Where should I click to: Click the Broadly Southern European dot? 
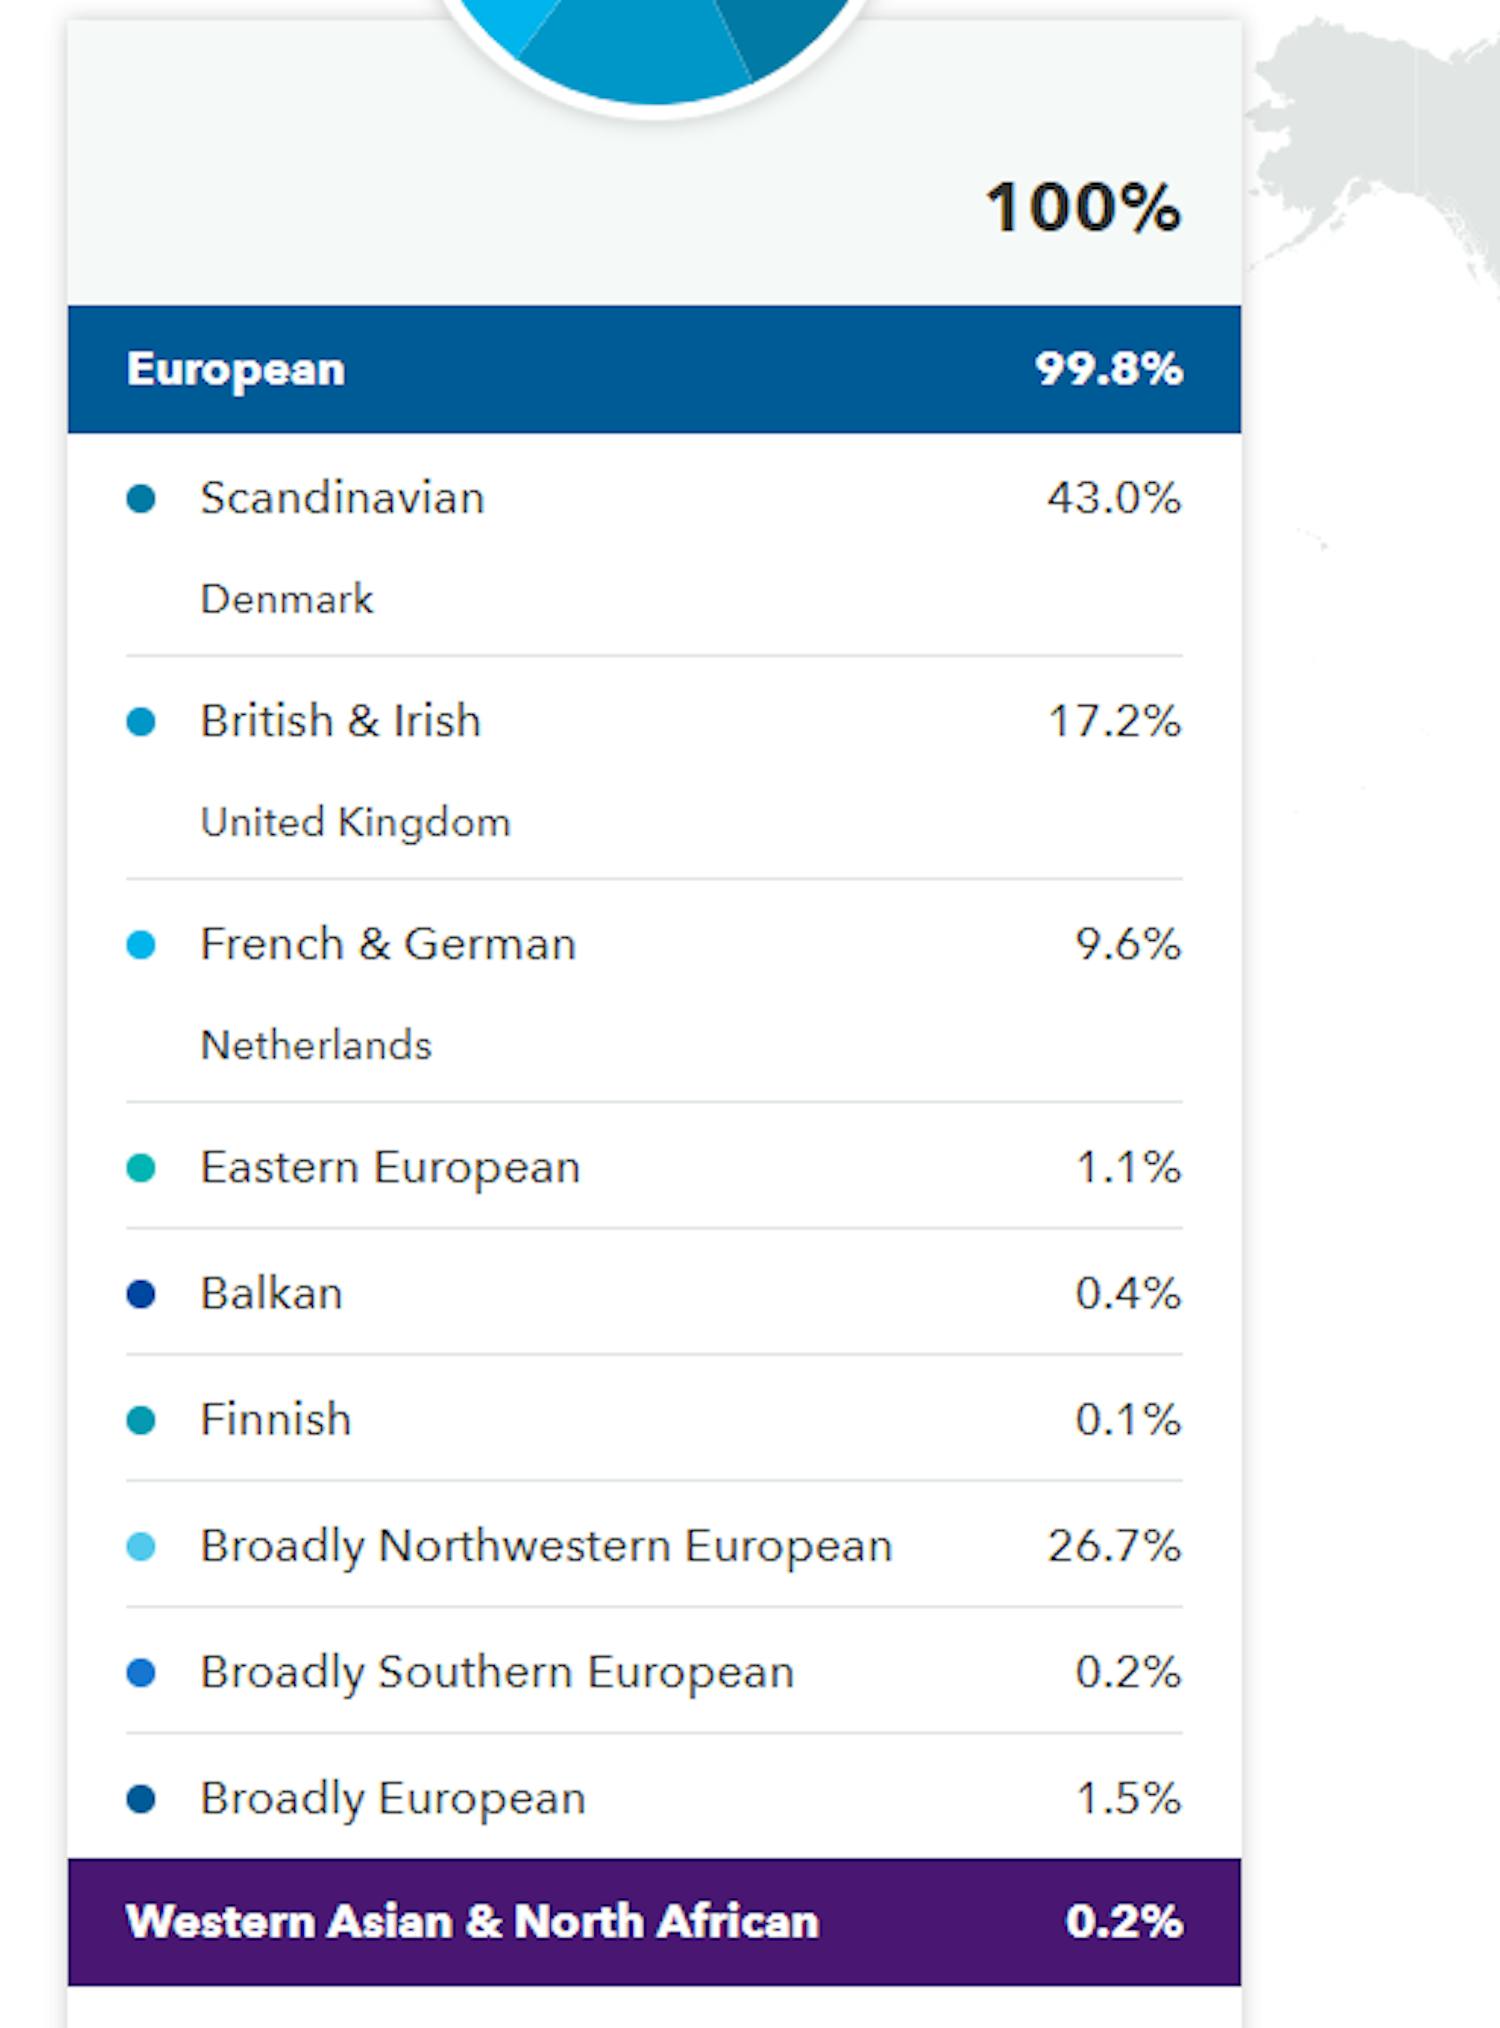click(x=146, y=1670)
